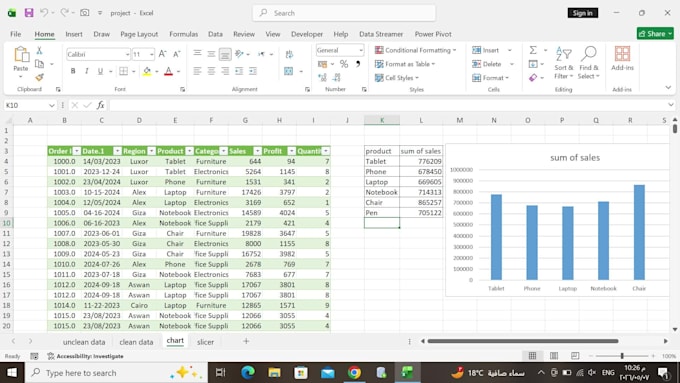
Task: Toggle Center horizontal alignment
Action: [211, 71]
